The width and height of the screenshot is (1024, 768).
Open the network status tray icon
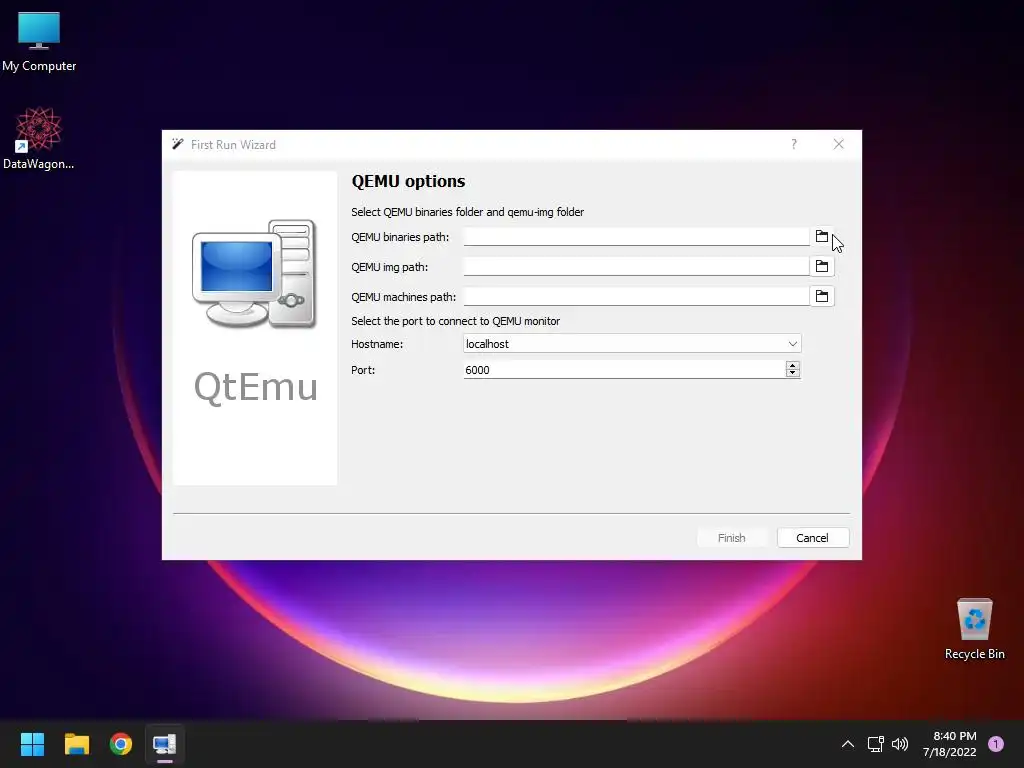[875, 744]
